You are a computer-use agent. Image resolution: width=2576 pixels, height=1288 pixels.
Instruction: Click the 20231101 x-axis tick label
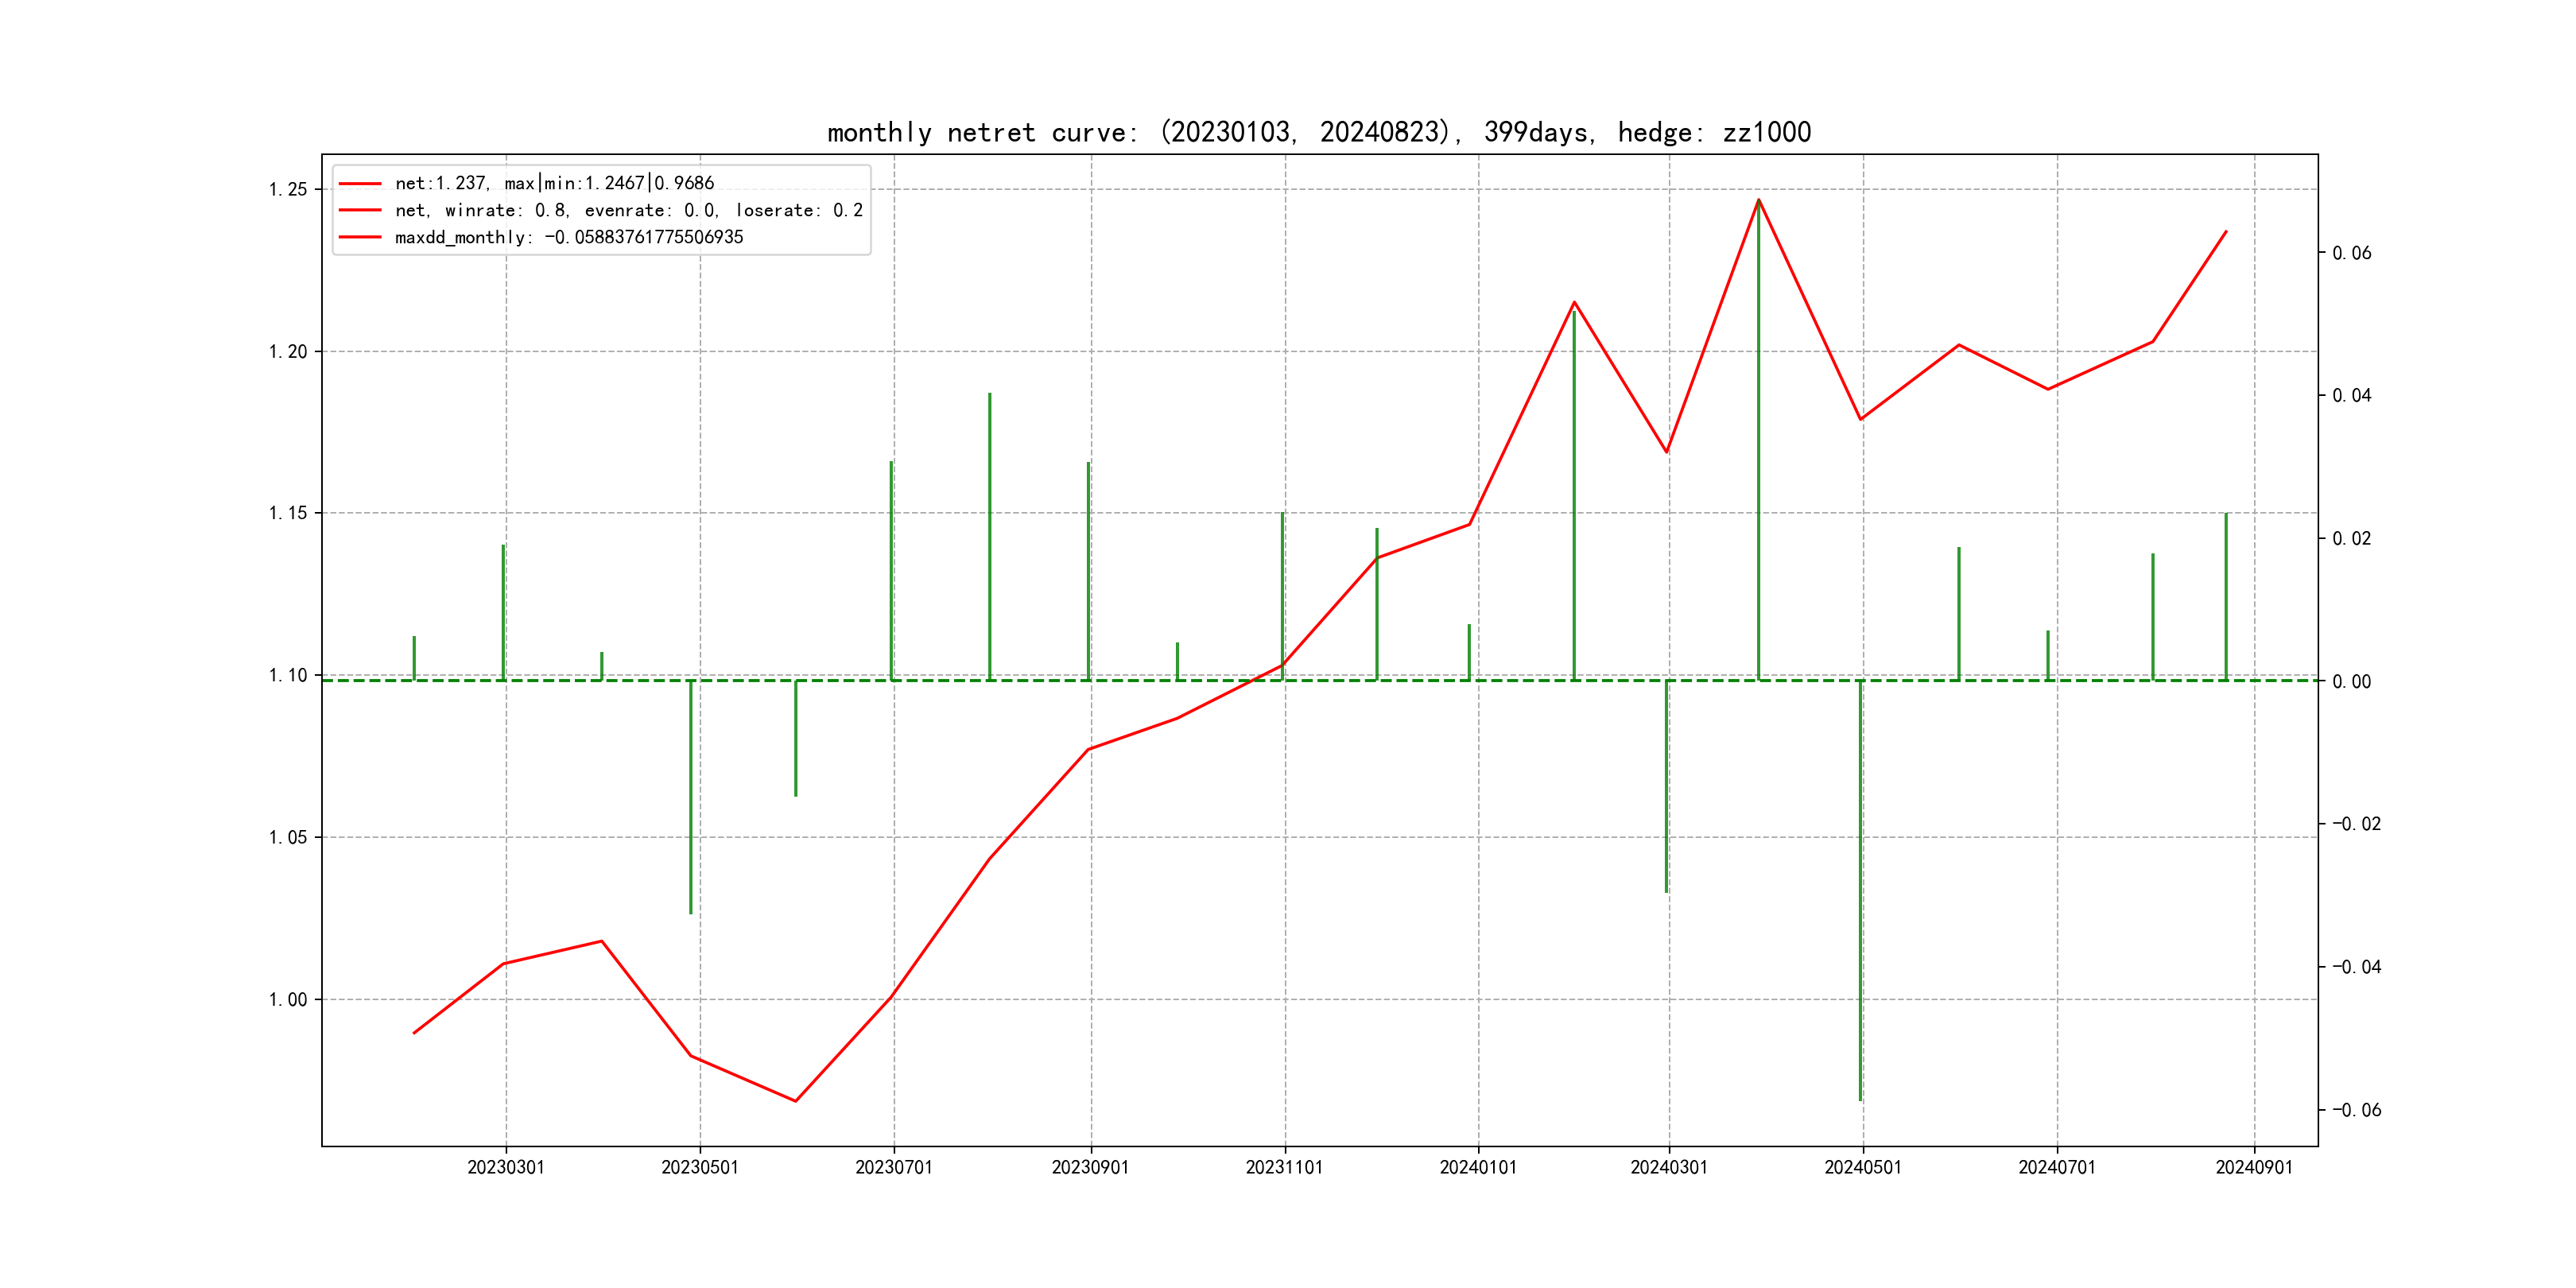click(1284, 1167)
